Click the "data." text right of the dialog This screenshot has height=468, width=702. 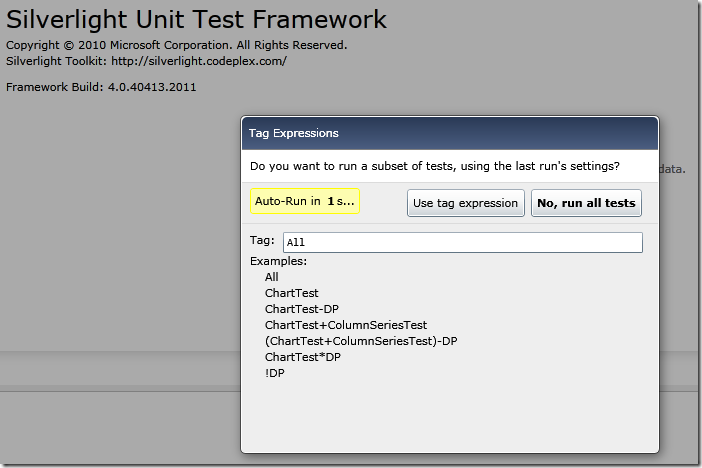click(x=673, y=169)
